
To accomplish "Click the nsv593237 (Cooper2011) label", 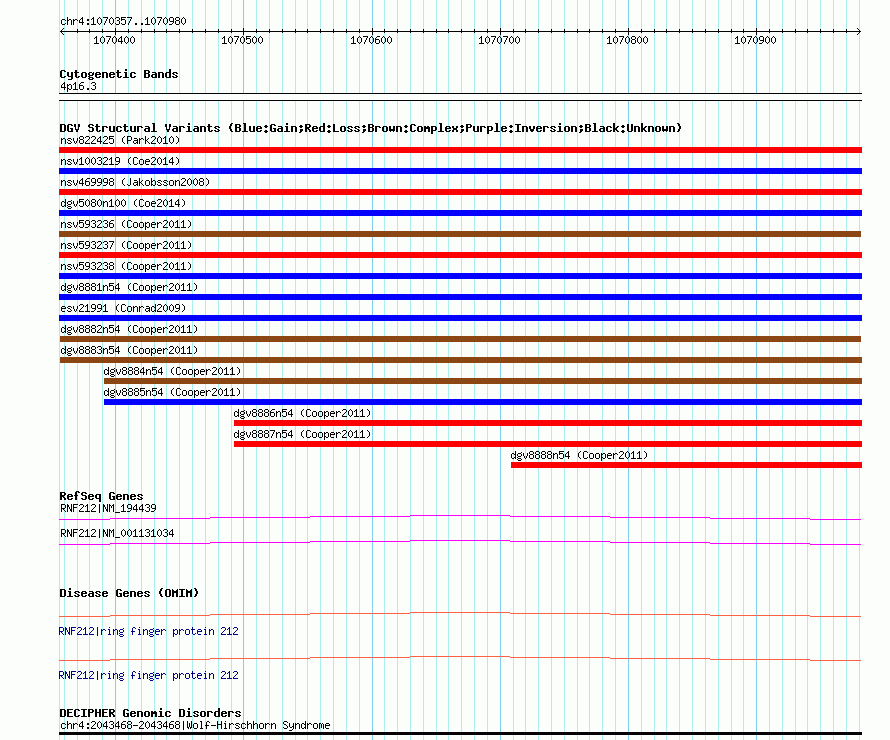I will tap(126, 245).
